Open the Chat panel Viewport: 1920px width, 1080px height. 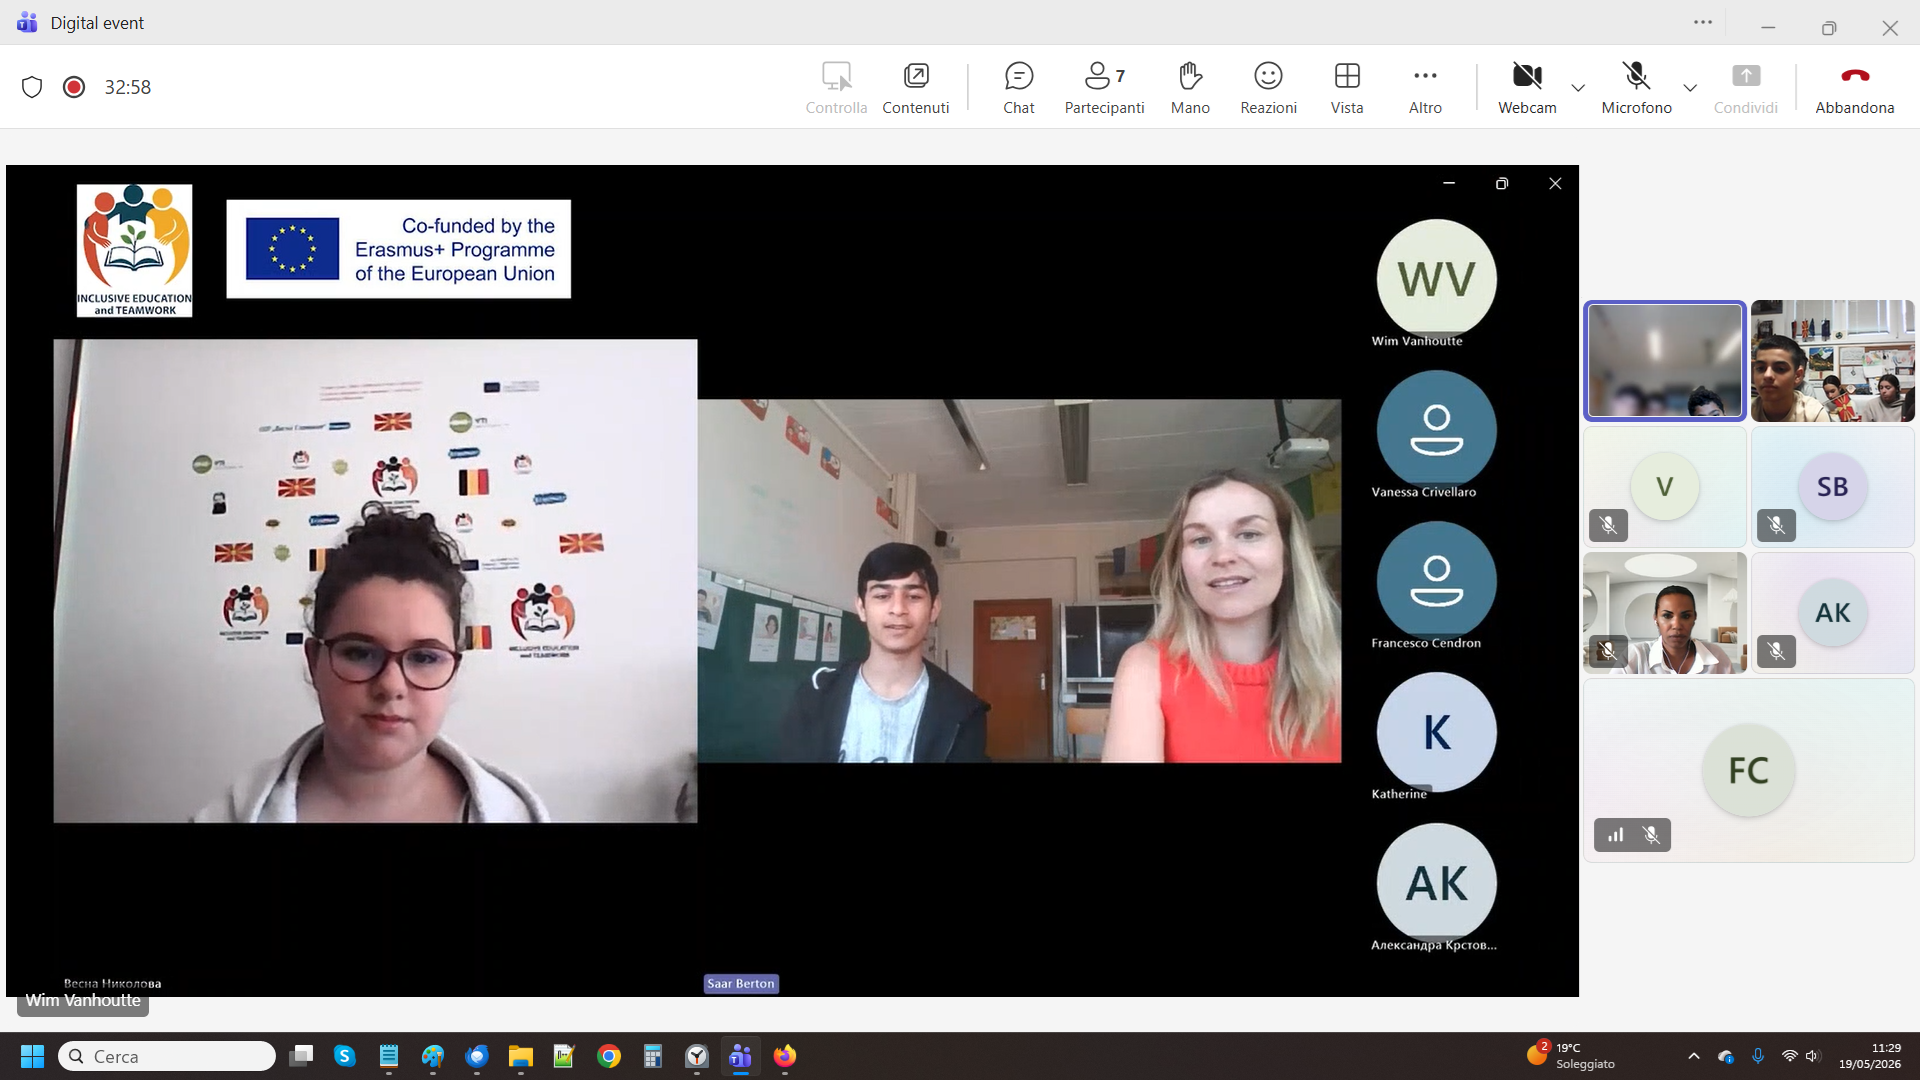coord(1018,87)
